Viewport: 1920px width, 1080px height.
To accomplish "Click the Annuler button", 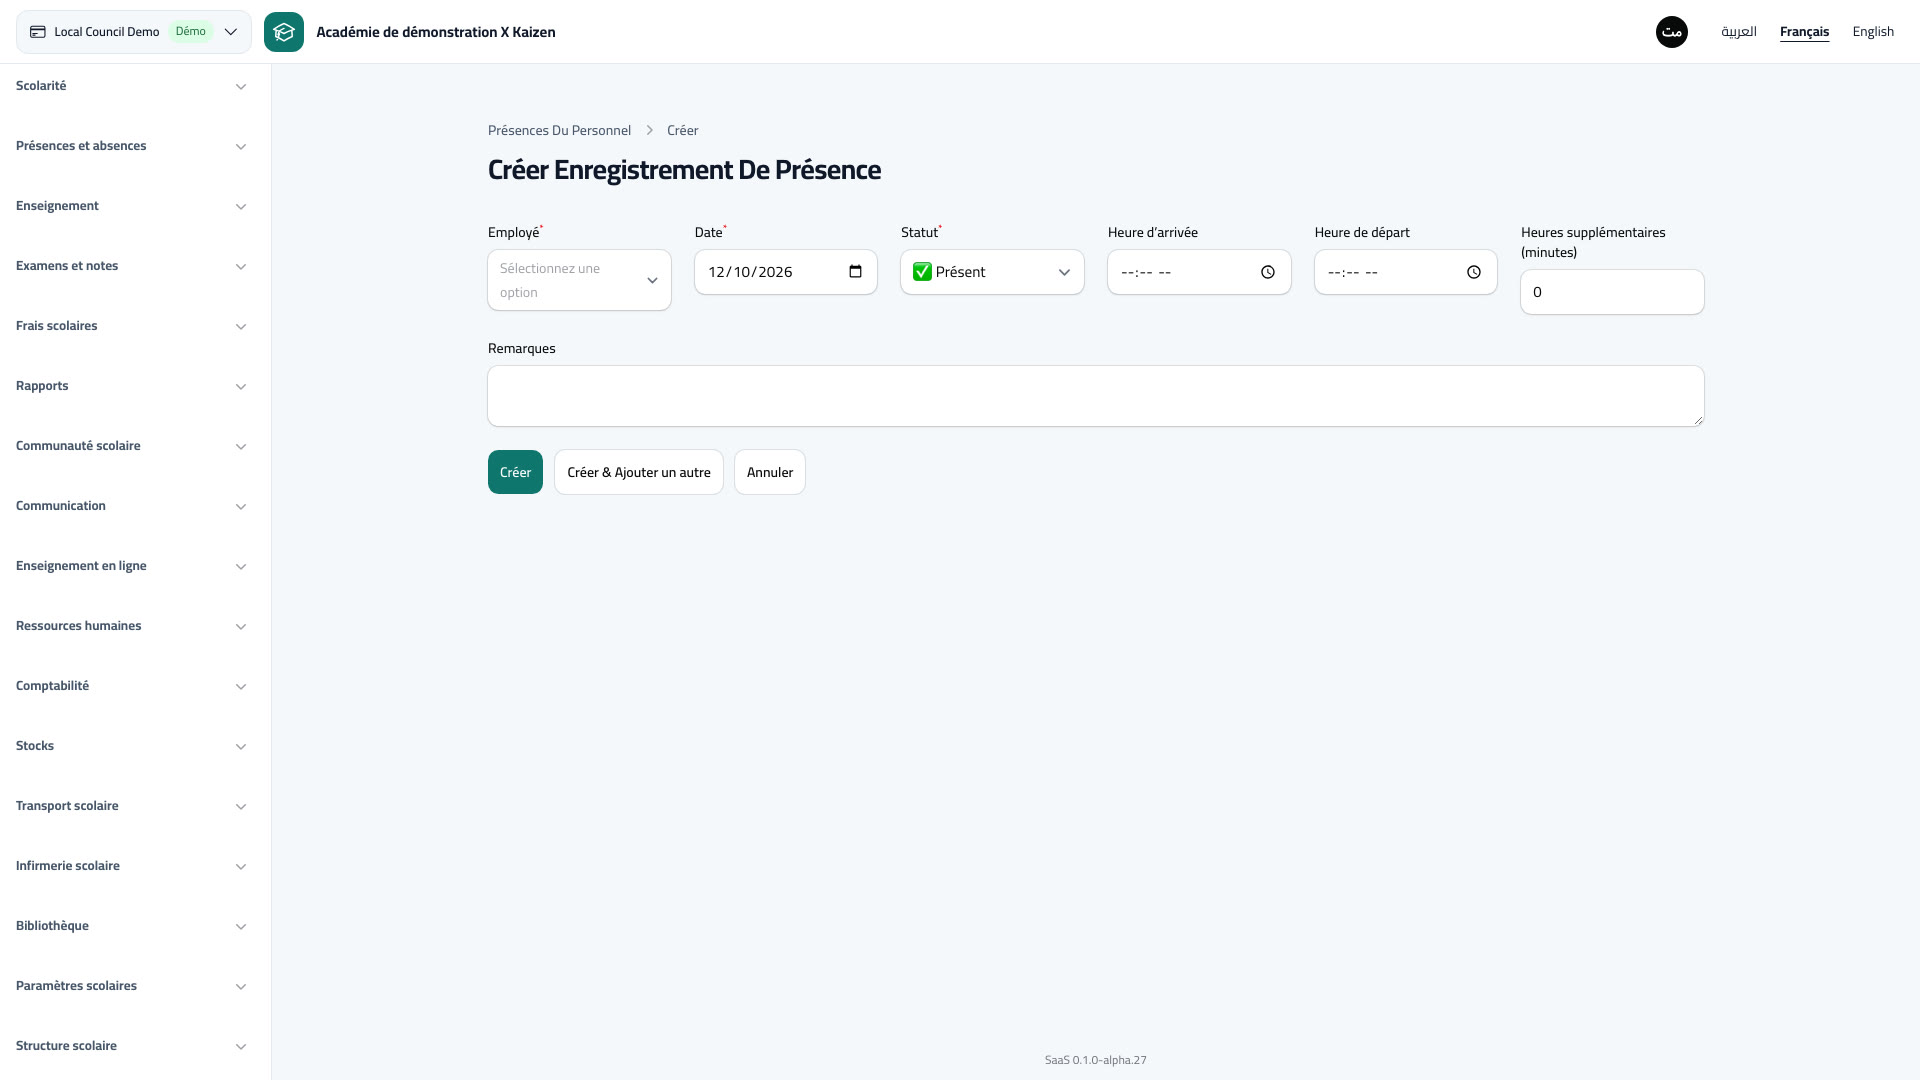I will tap(770, 472).
